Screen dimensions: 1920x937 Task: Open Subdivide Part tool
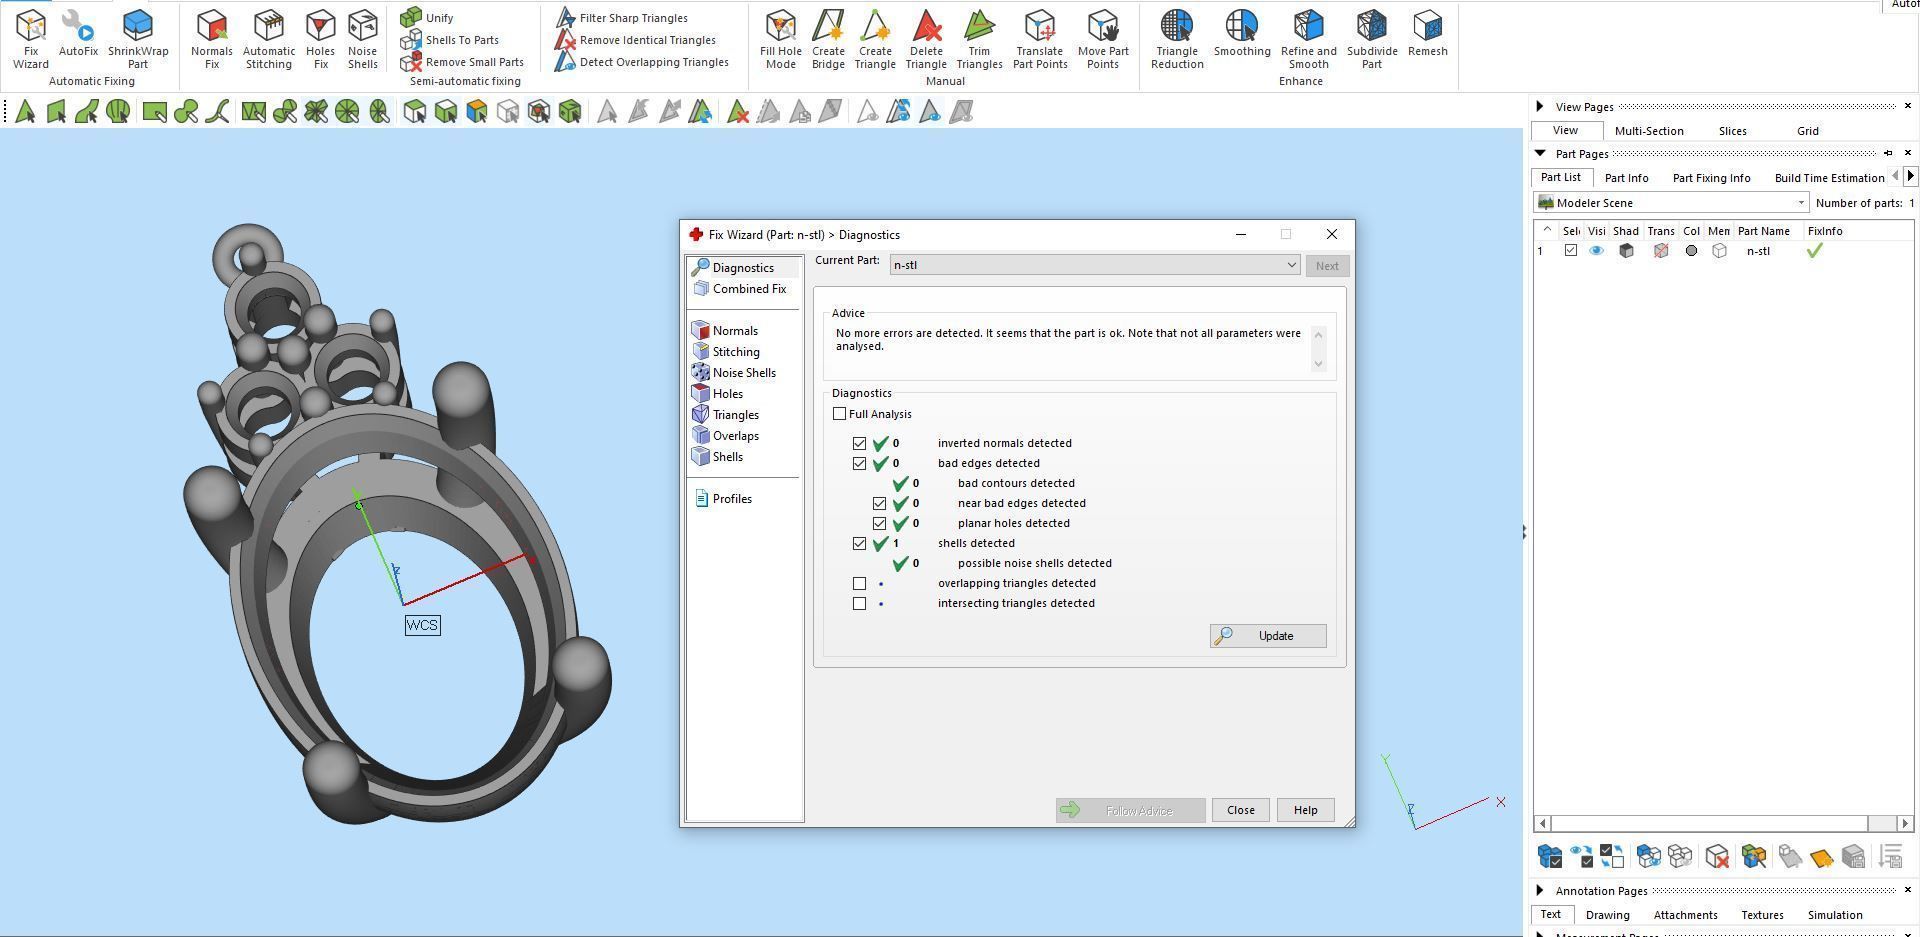[1372, 39]
